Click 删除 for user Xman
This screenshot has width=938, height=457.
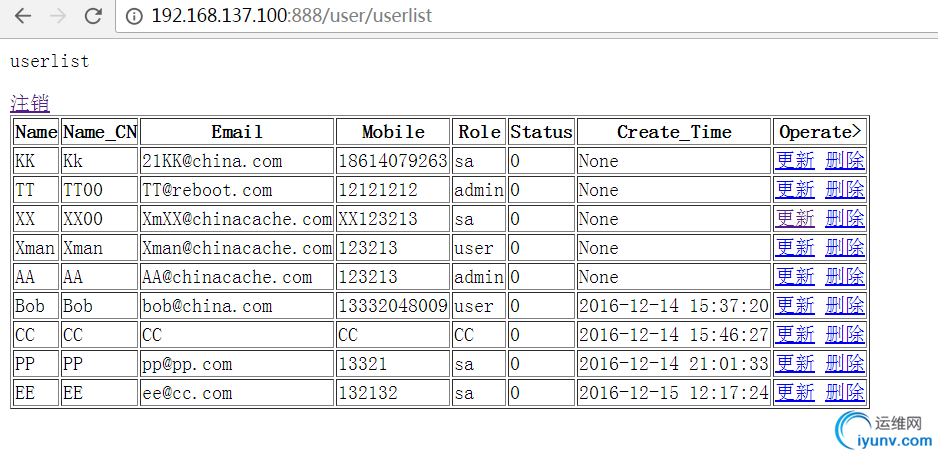pyautogui.click(x=845, y=248)
